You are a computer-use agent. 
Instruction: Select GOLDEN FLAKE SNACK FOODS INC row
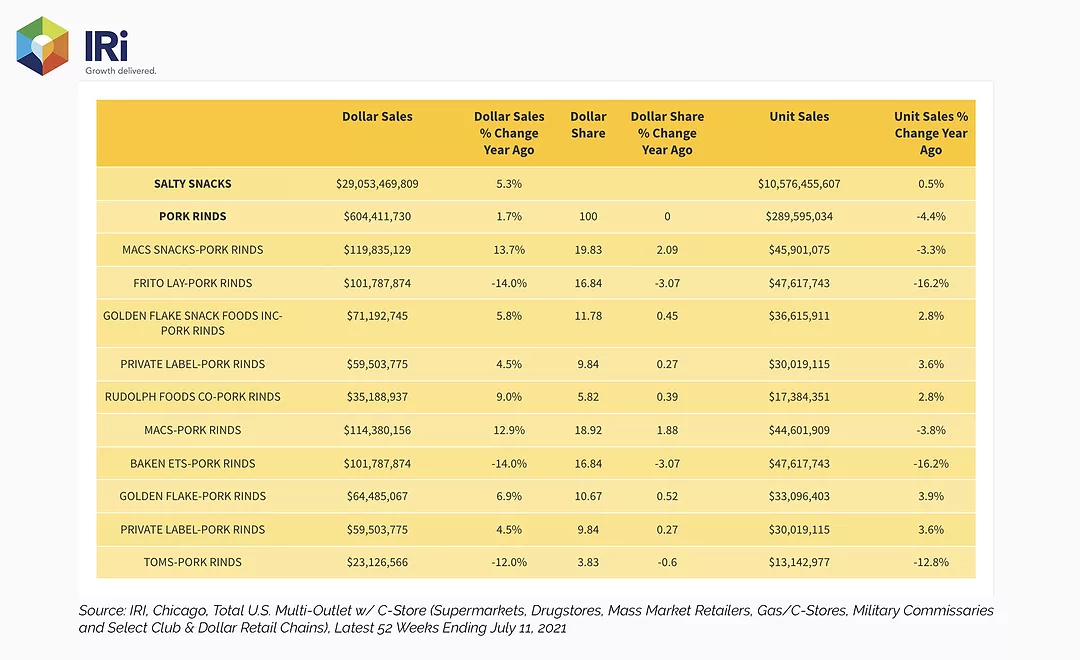[x=536, y=323]
